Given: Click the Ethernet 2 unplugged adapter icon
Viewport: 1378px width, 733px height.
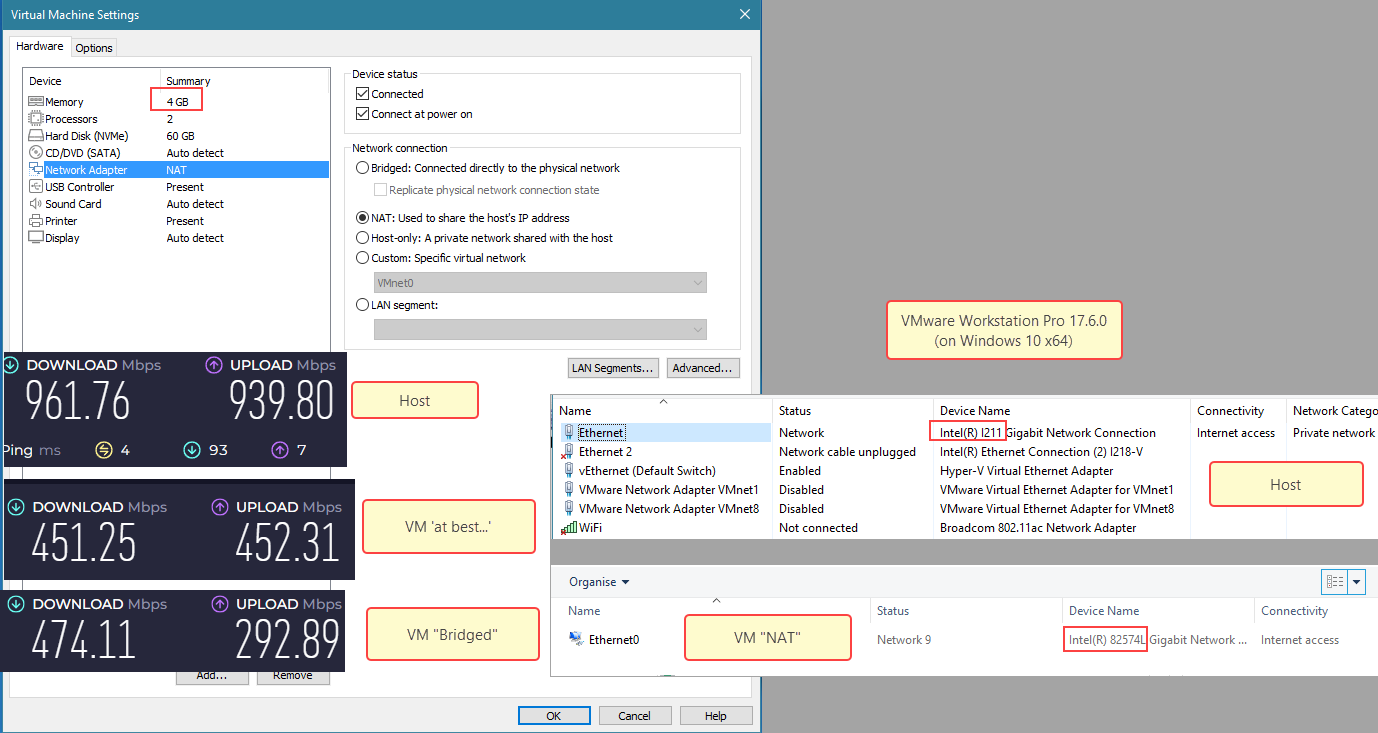Looking at the screenshot, I should click(x=568, y=452).
